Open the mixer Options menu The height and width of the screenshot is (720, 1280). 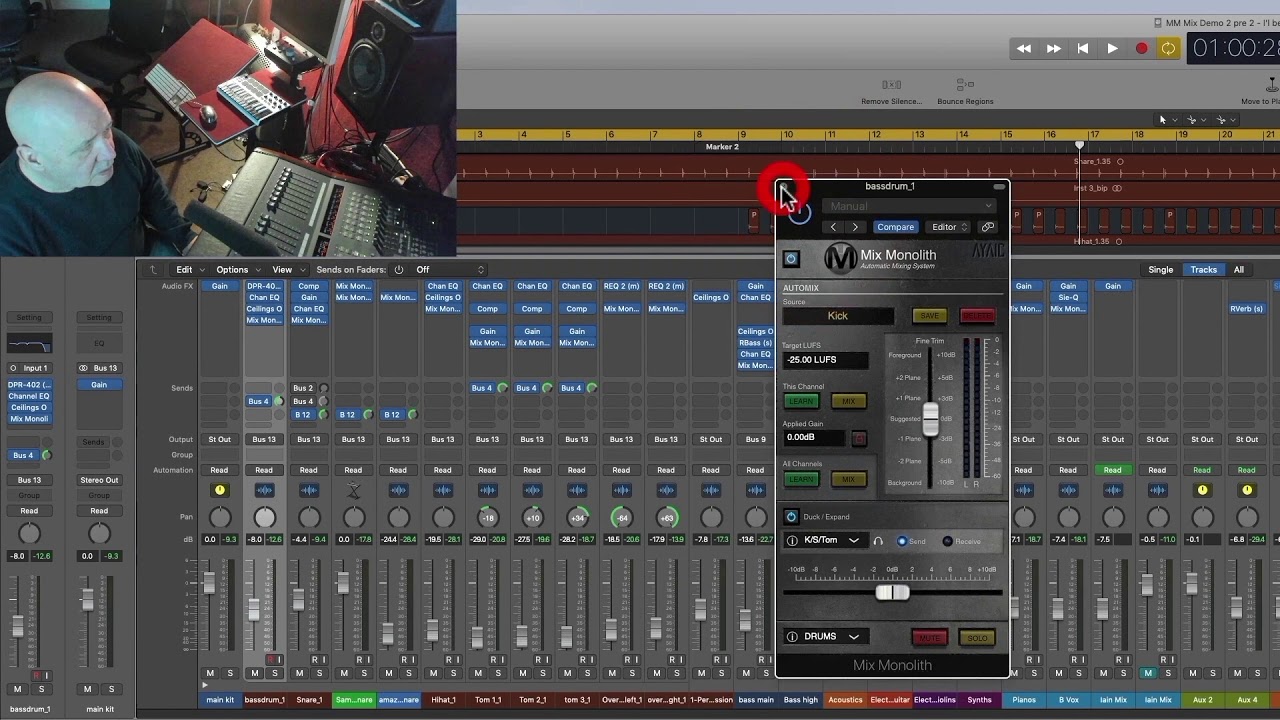[x=238, y=269]
